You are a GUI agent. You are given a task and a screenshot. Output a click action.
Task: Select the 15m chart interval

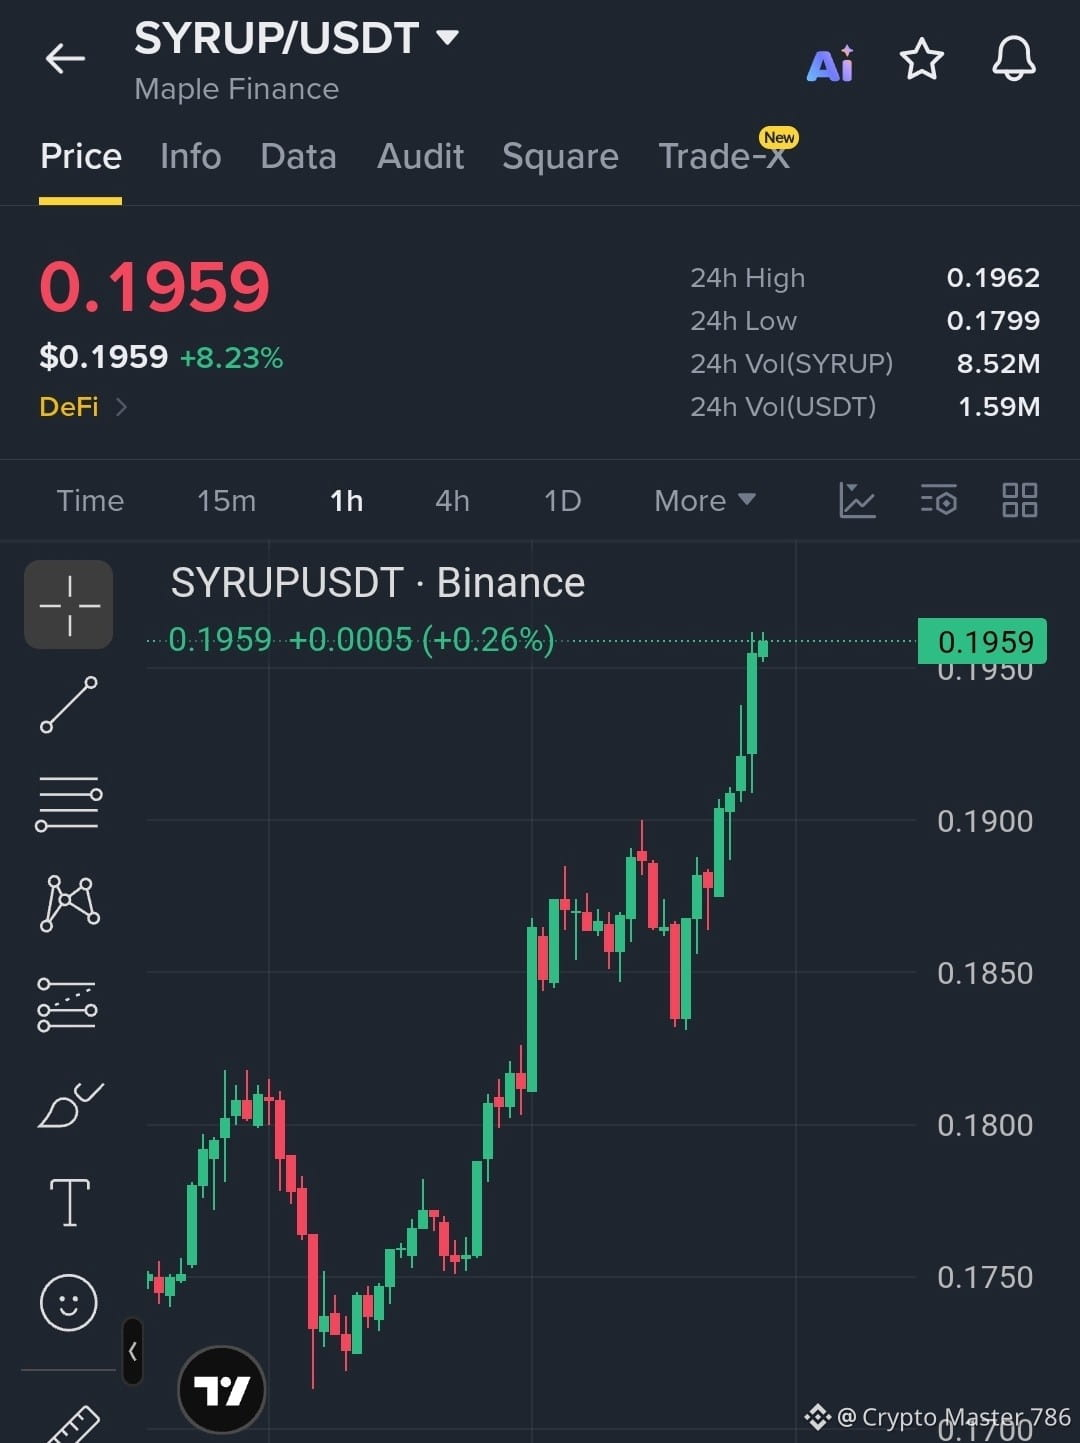click(x=226, y=501)
